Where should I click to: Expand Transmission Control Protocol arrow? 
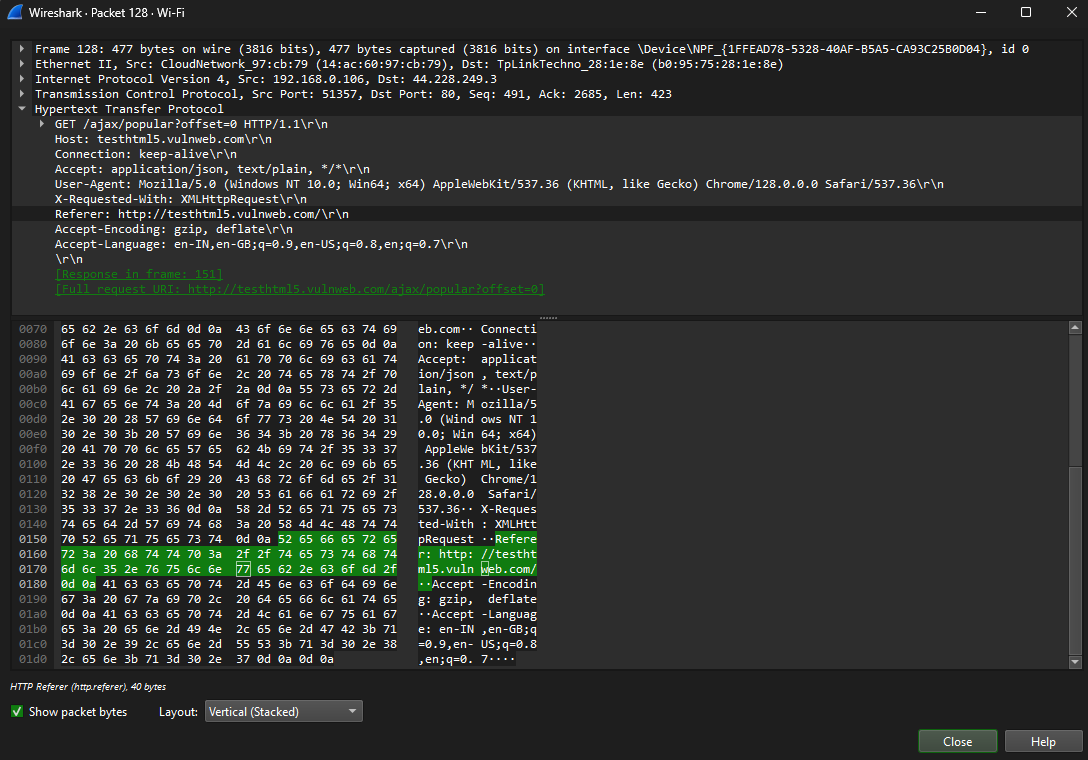(22, 94)
